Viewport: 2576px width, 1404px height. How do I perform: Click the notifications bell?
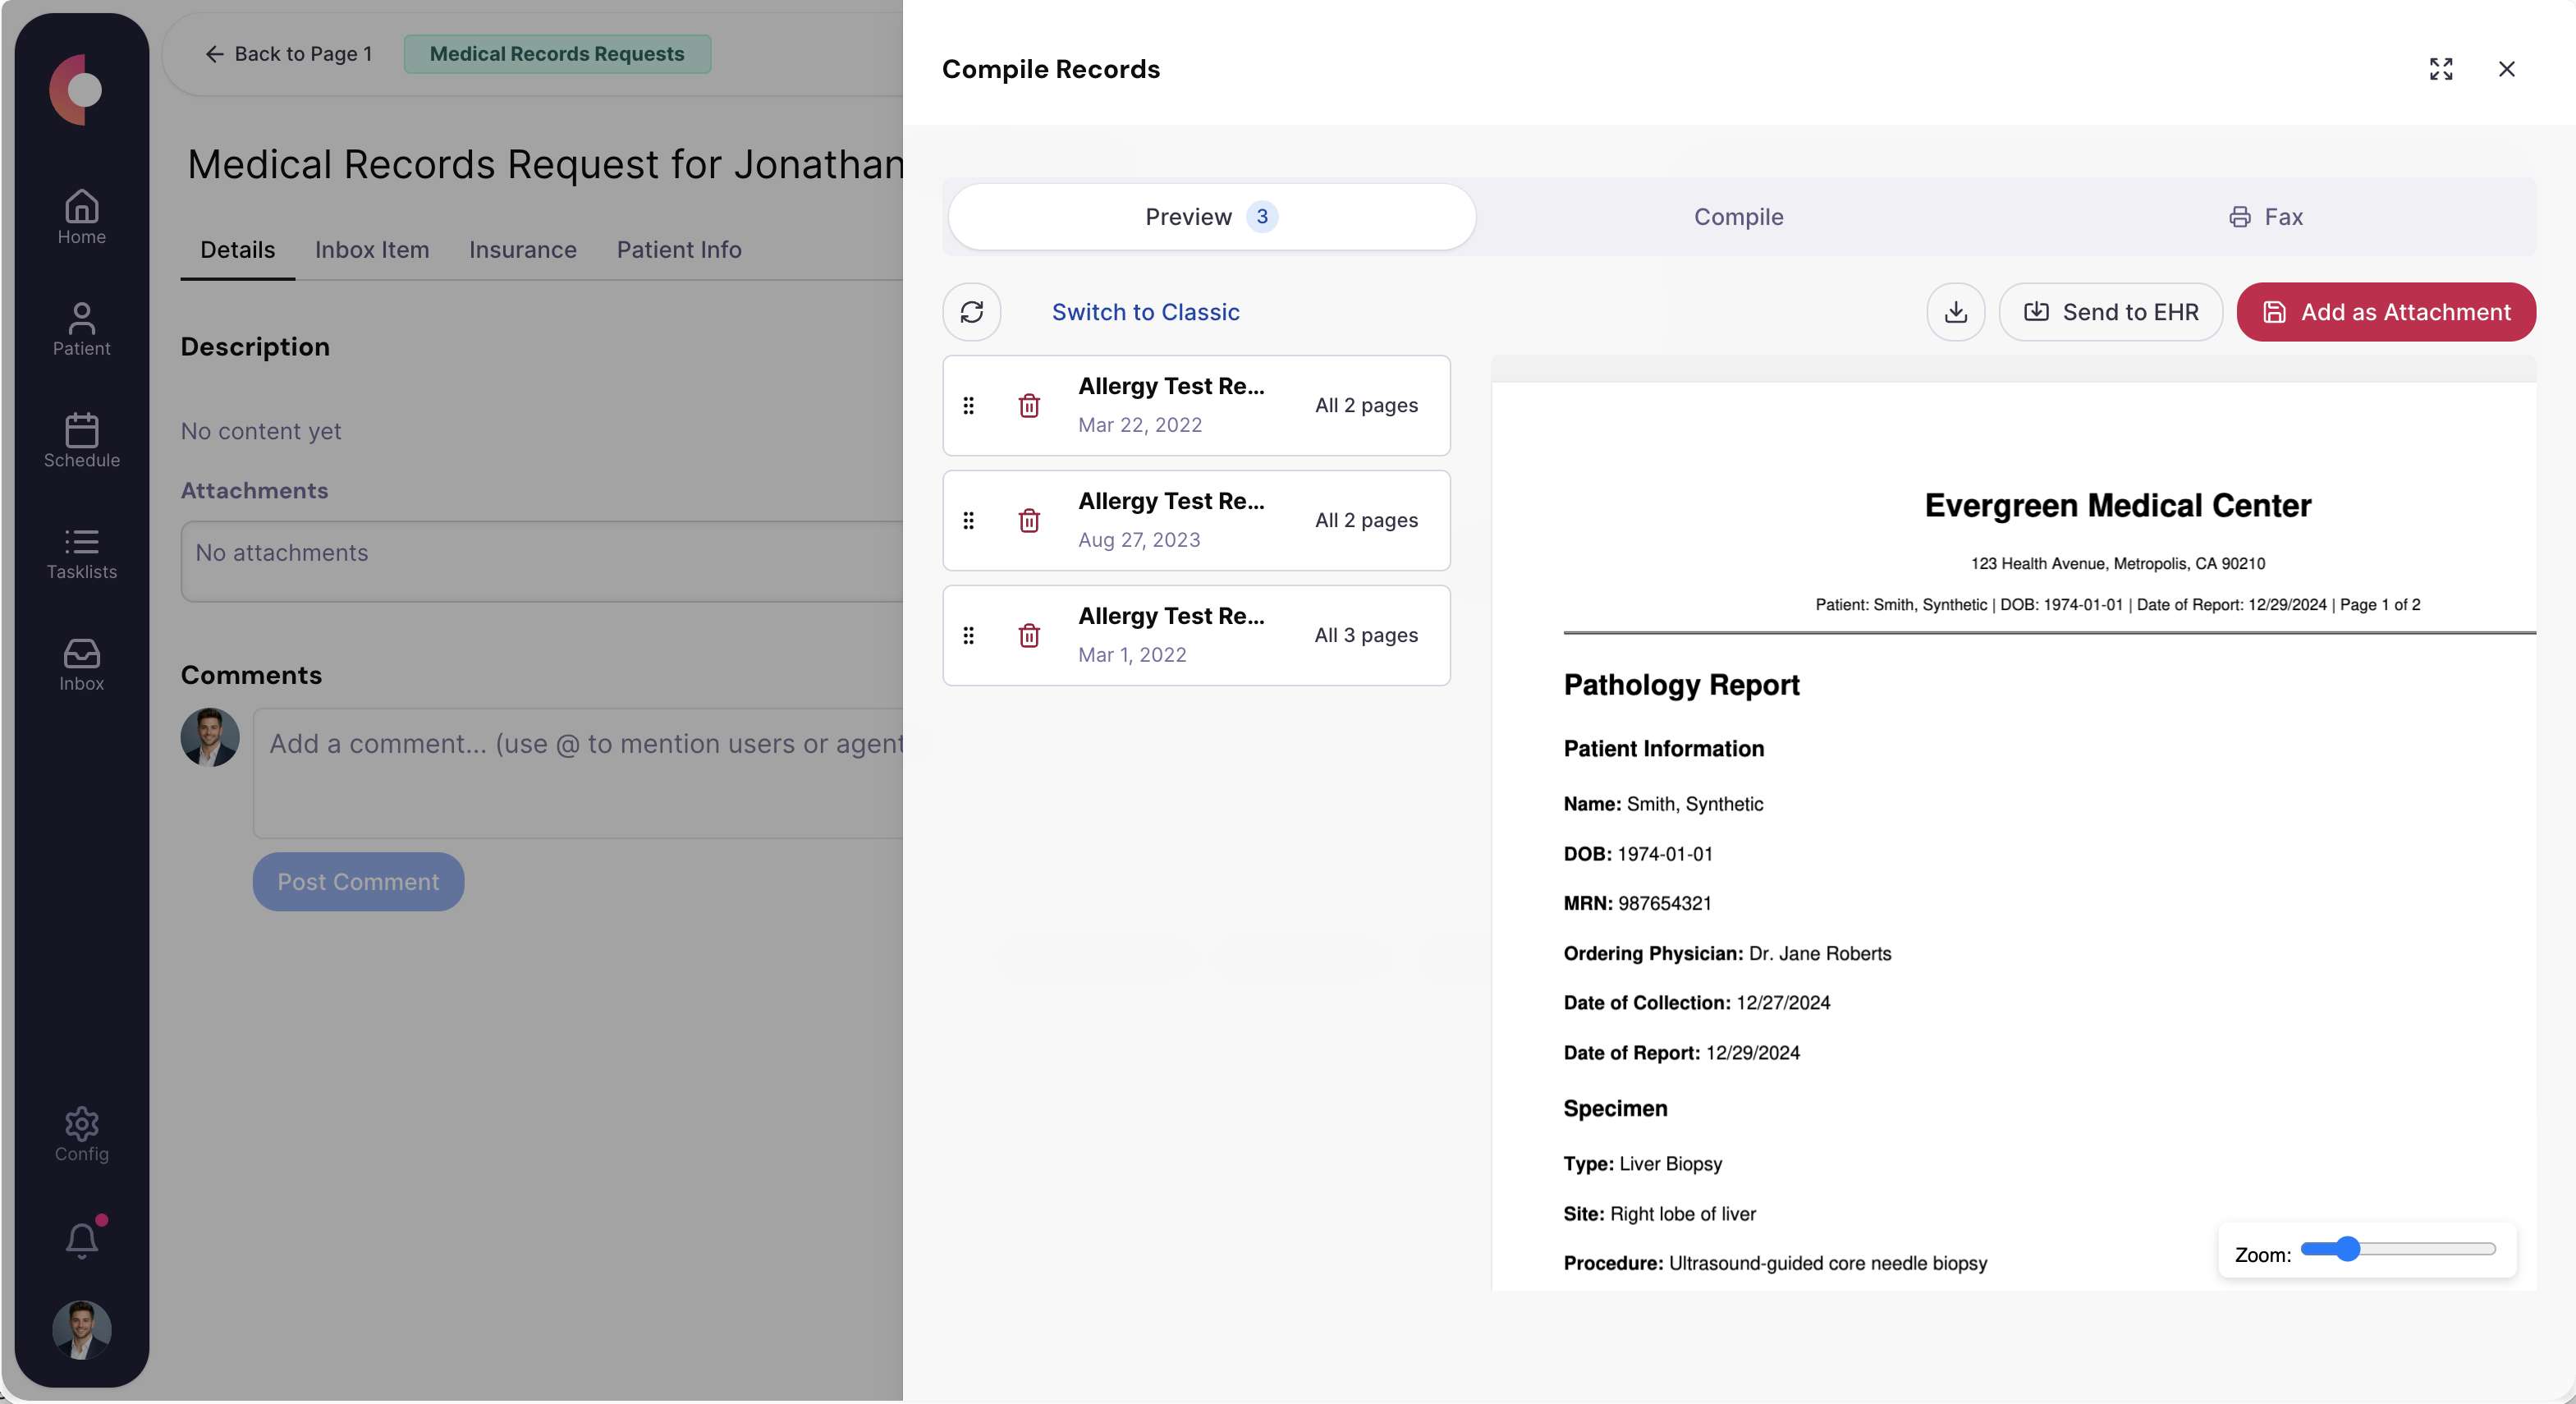point(81,1239)
